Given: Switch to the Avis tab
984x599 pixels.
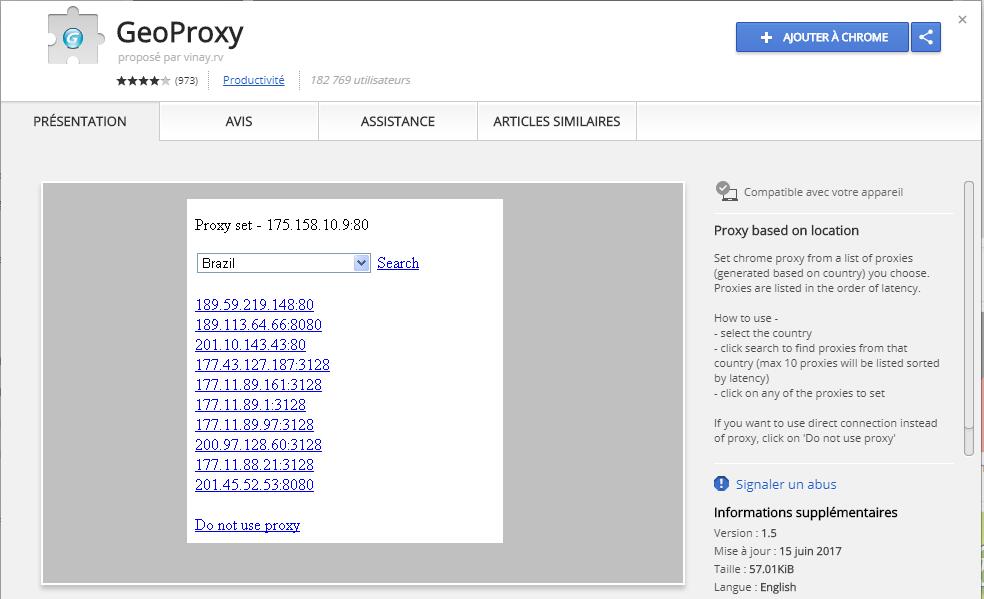Looking at the screenshot, I should [x=238, y=121].
